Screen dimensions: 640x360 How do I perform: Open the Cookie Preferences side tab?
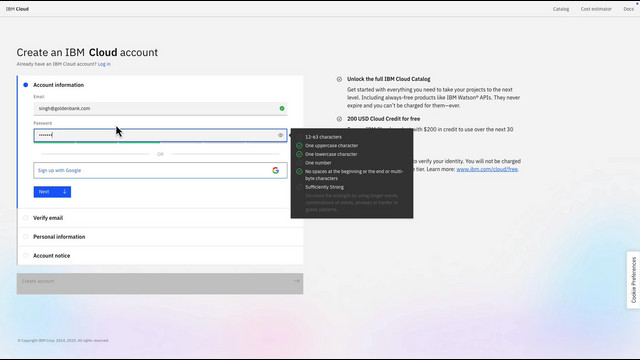point(633,280)
